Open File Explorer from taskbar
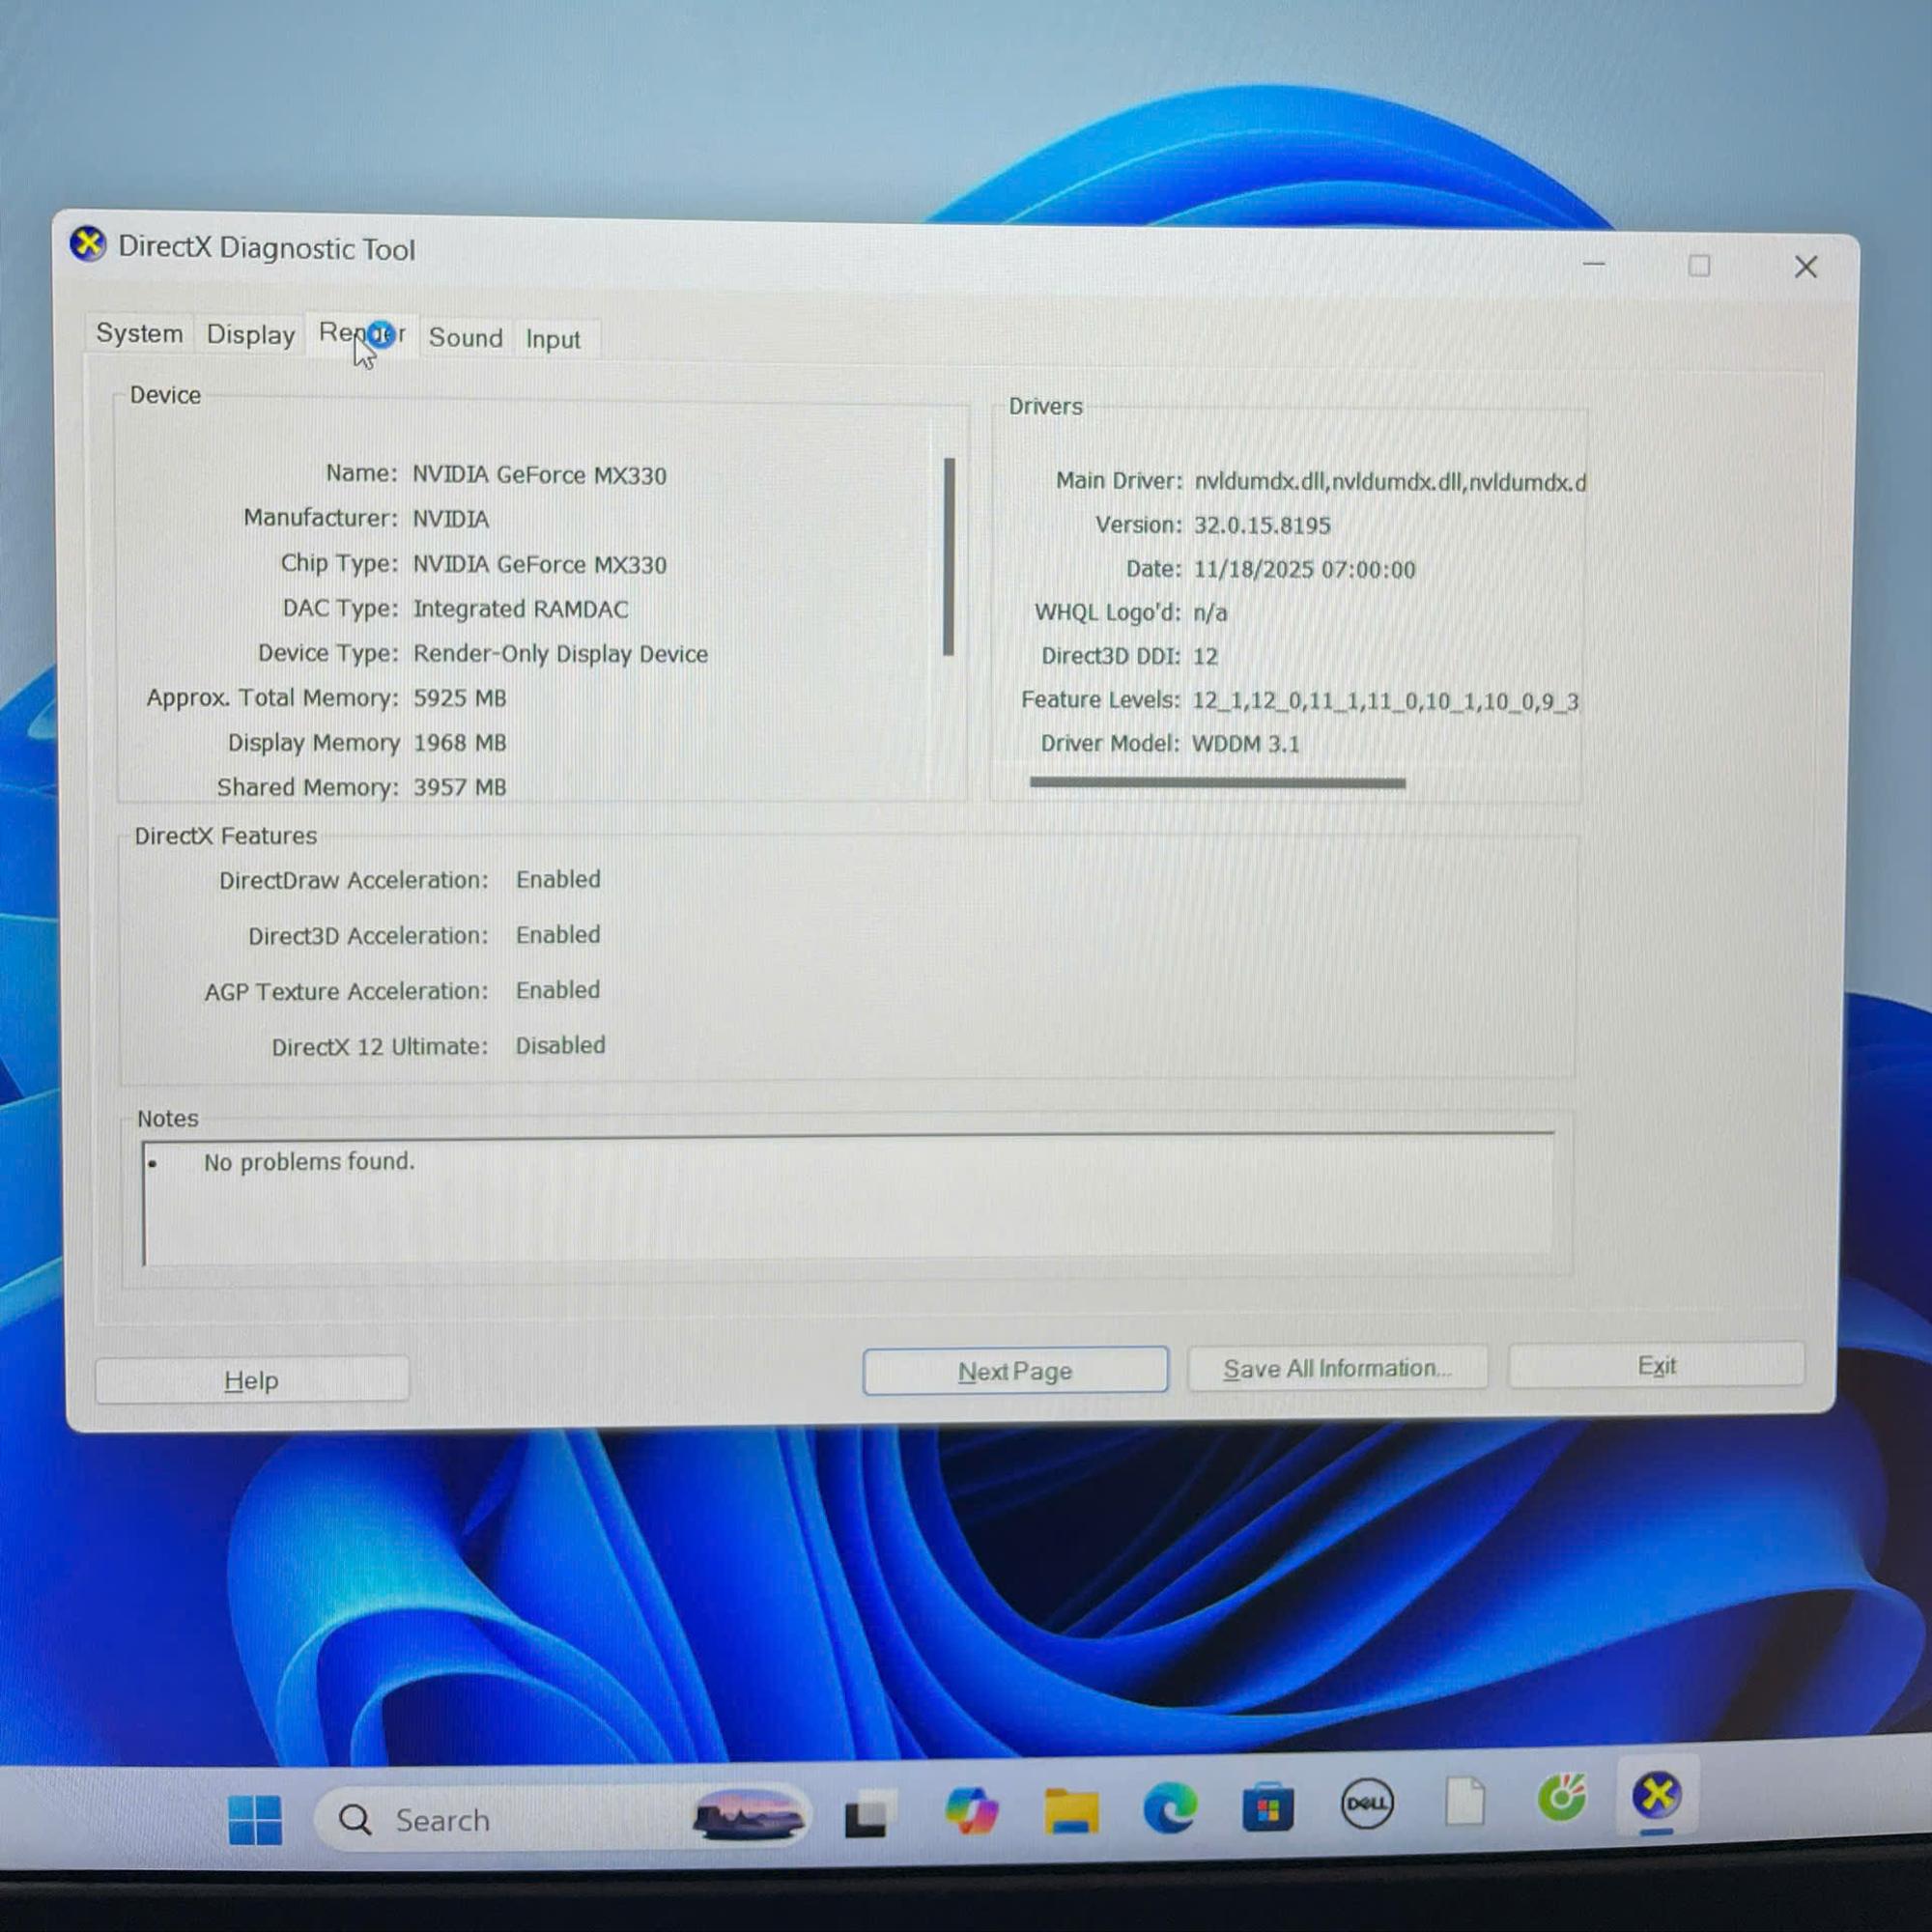Viewport: 1932px width, 1932px height. pyautogui.click(x=1071, y=1810)
